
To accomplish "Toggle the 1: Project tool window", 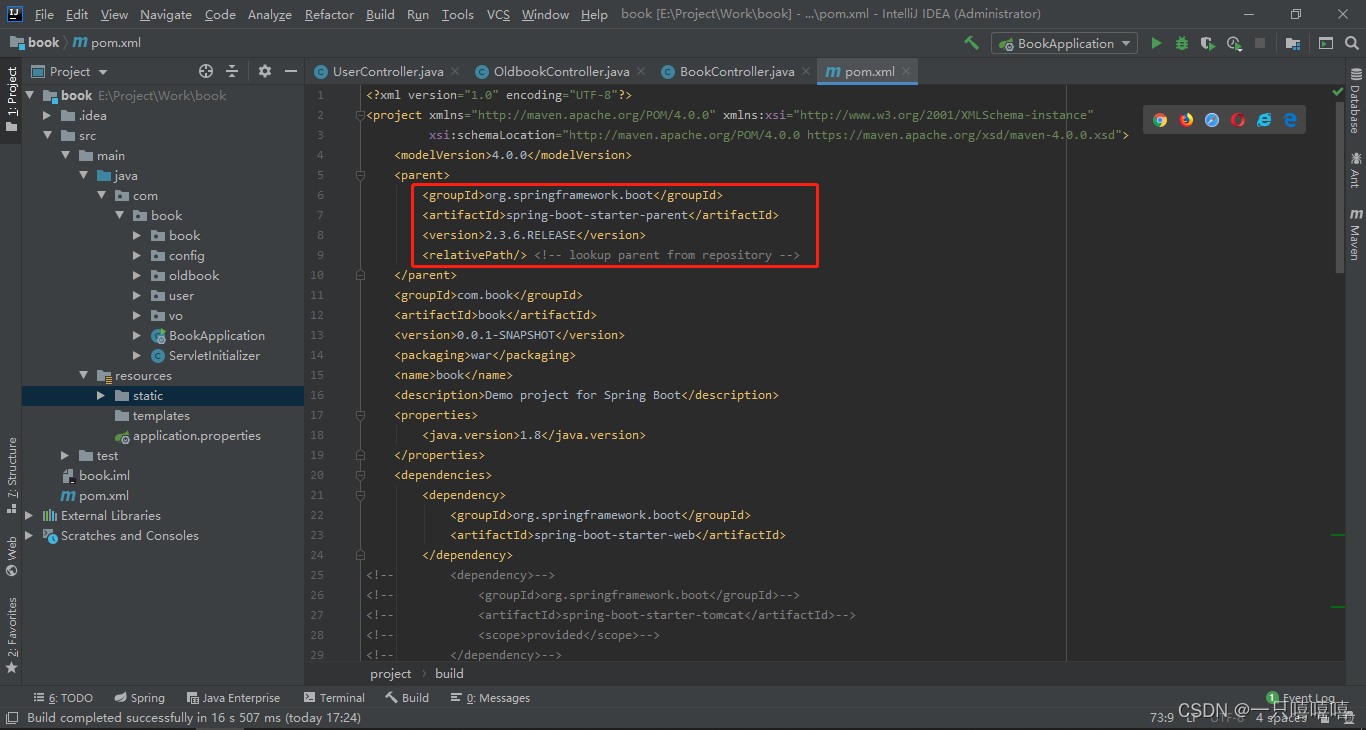I will [11, 100].
